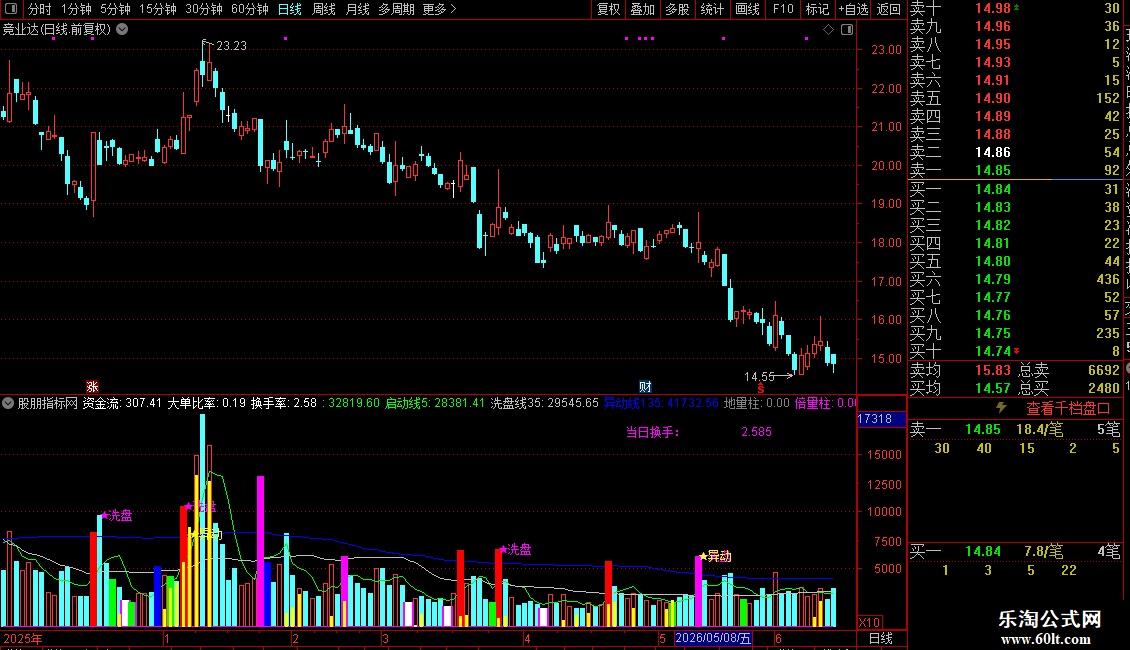This screenshot has width=1130, height=650.
Task: Click the 换手率 2.58 readout
Action: pyautogui.click(x=283, y=403)
